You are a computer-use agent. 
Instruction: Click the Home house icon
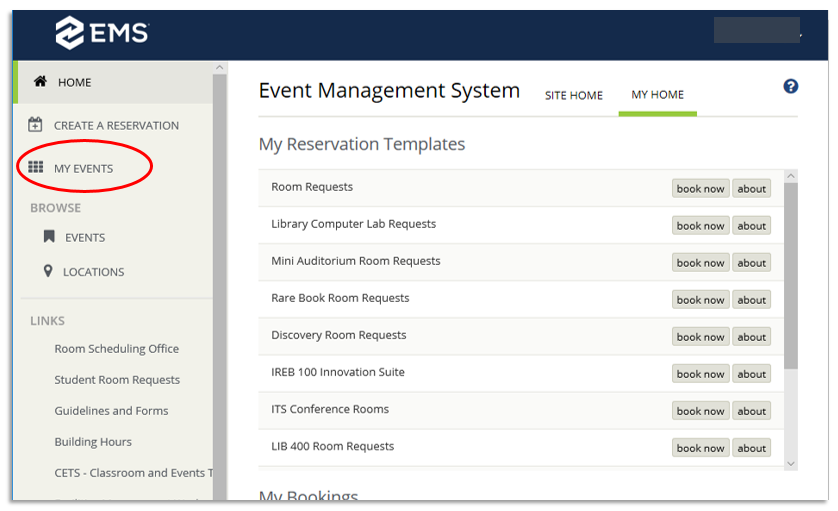40,82
